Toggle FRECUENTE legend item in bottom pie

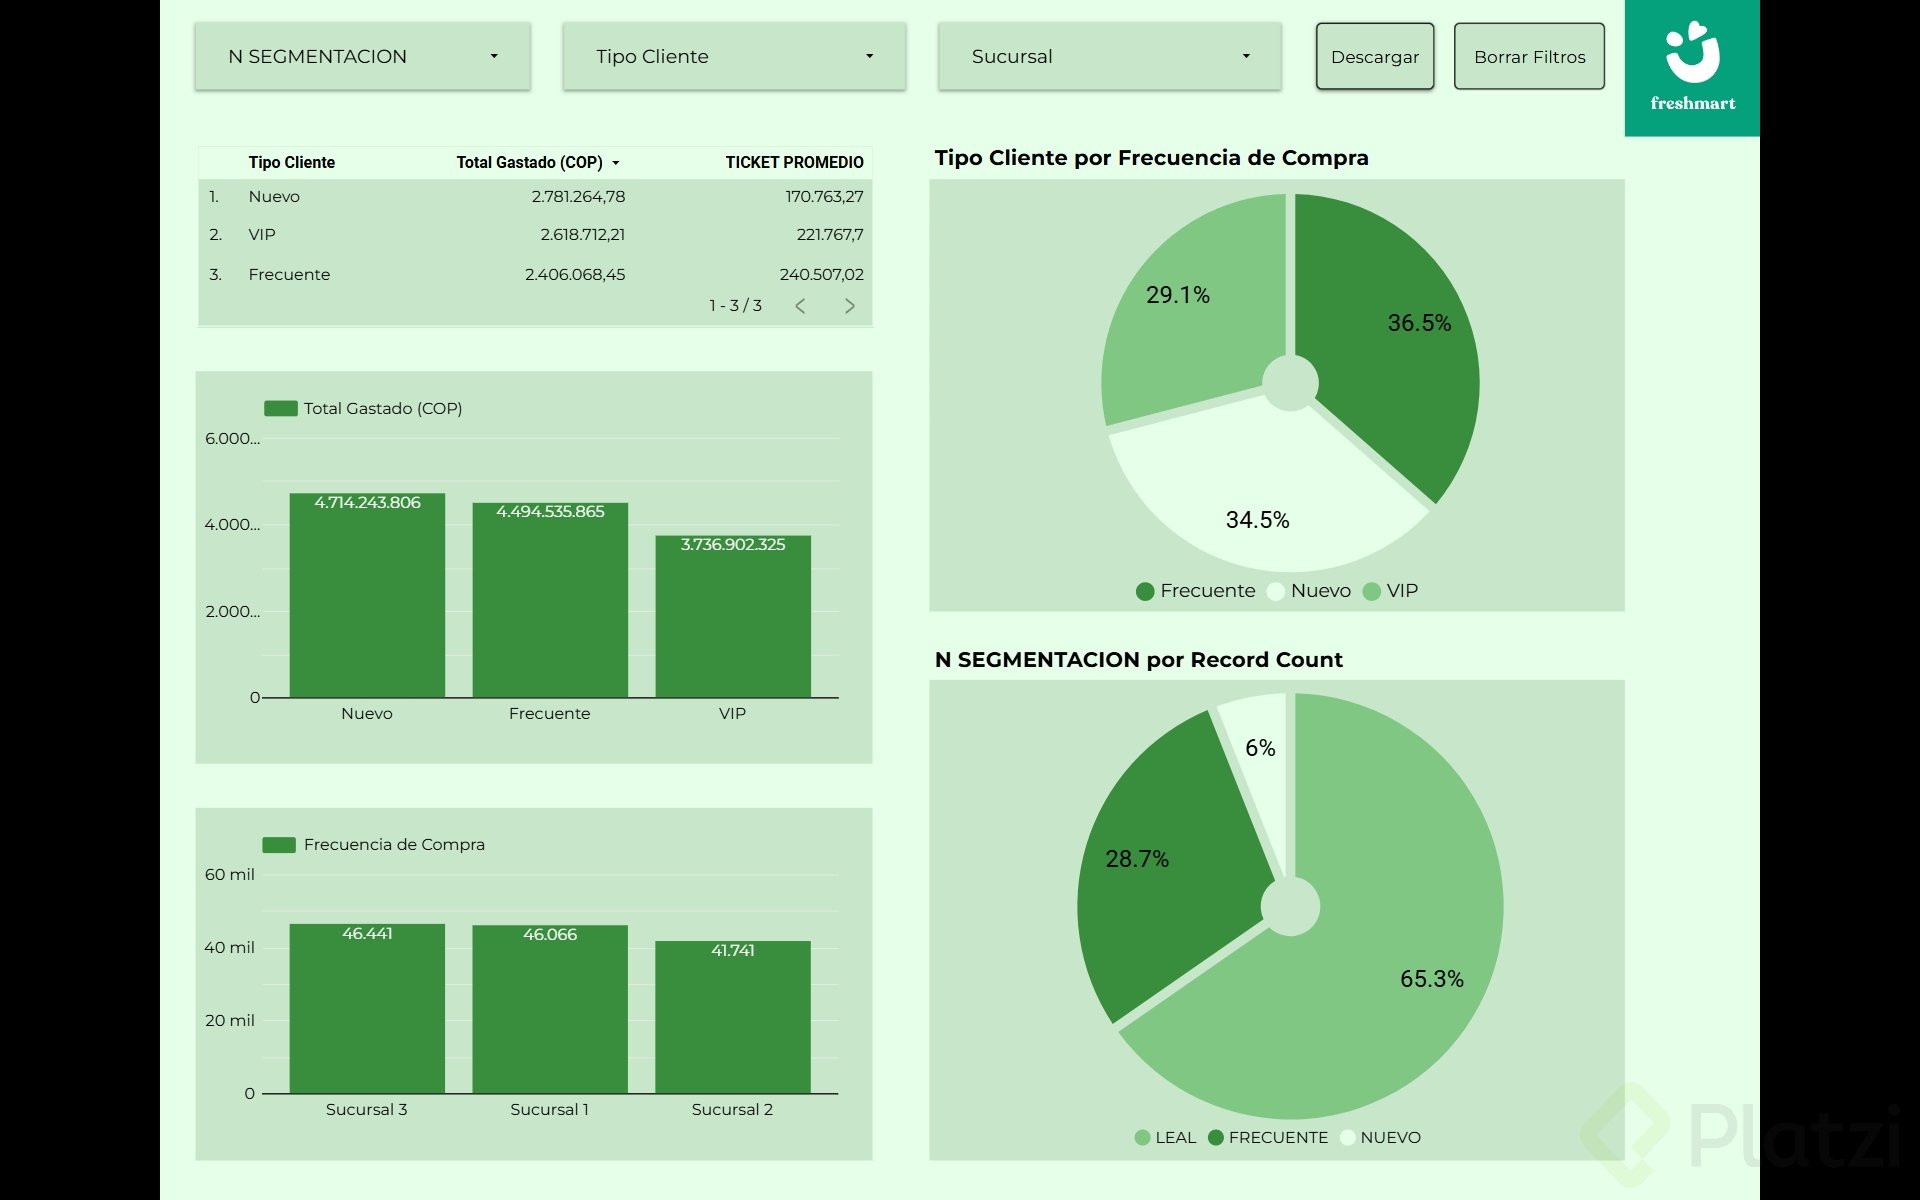click(x=1277, y=1137)
